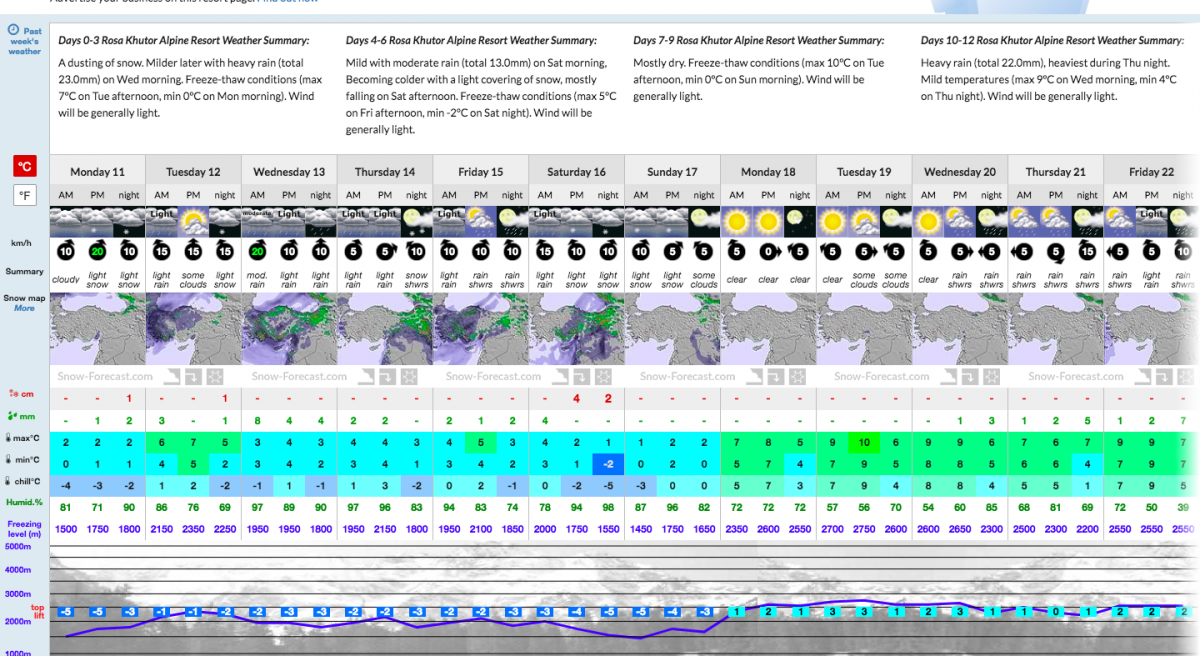Click Monday 11 AM cloudy summary text

(x=66, y=280)
